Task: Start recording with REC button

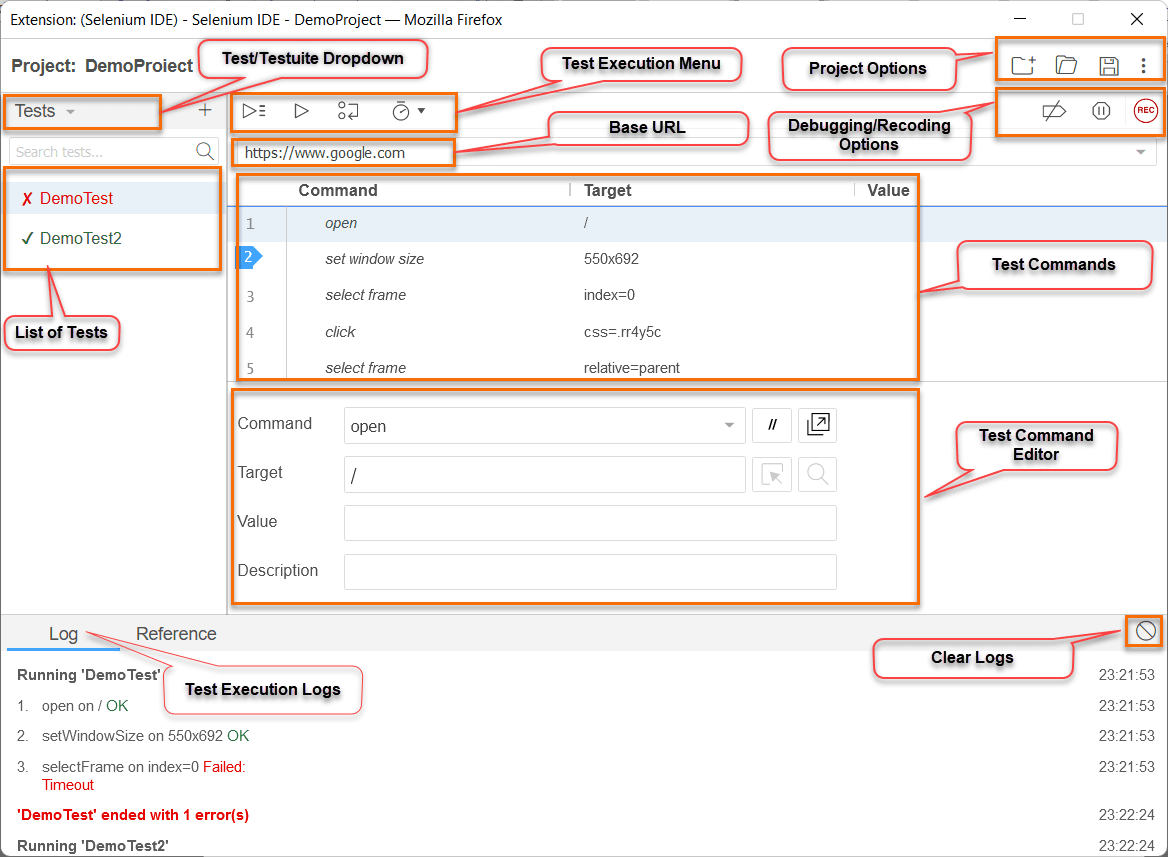Action: 1146,111
